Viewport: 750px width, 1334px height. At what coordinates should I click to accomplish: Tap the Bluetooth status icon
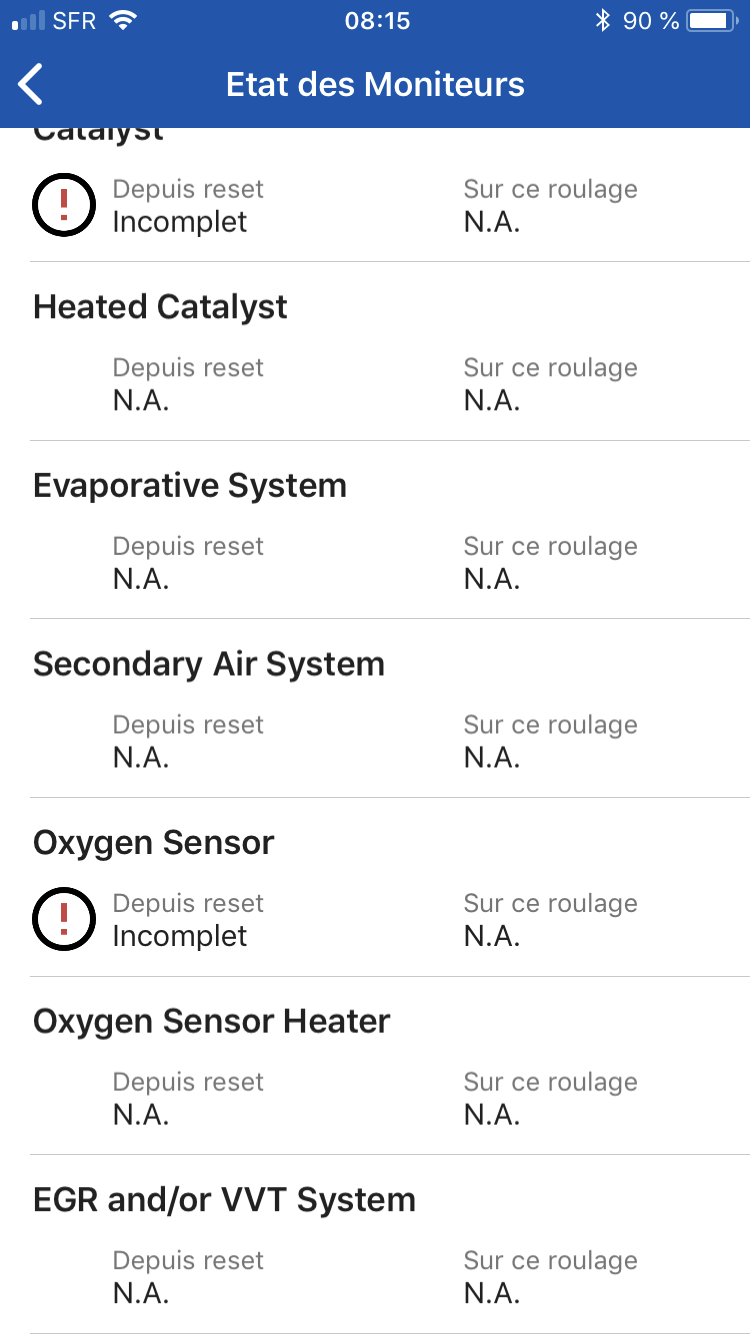[x=602, y=21]
